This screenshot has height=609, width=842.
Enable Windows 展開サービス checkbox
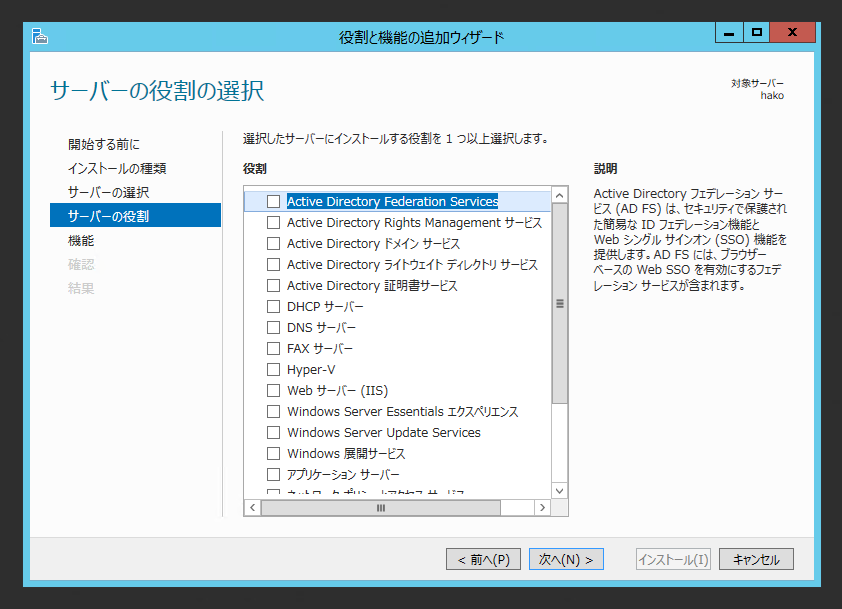273,453
